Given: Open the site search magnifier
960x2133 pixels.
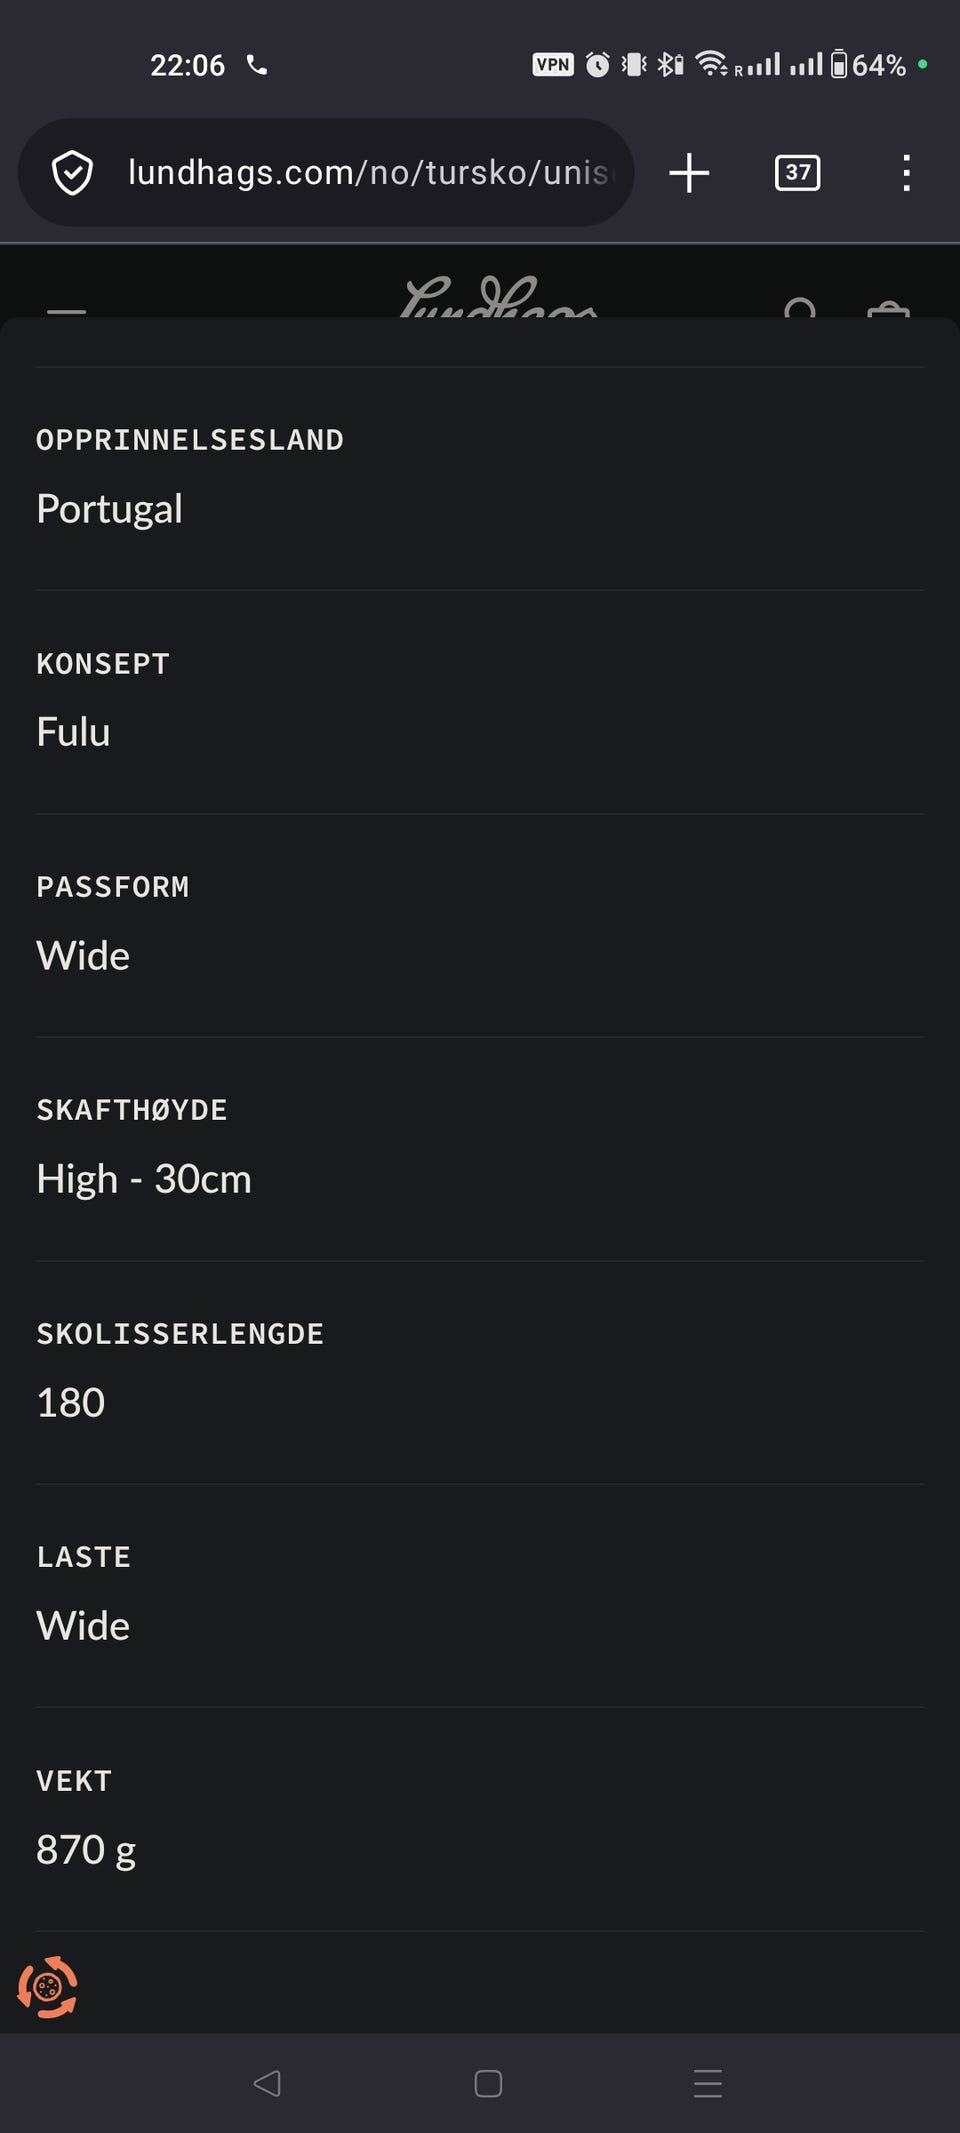Looking at the screenshot, I should click(801, 307).
